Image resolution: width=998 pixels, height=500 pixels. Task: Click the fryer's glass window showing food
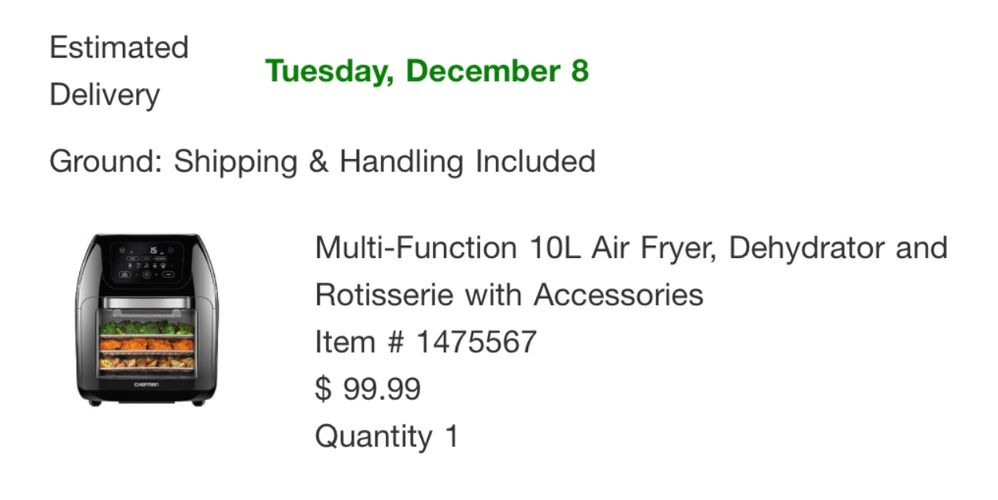point(146,343)
